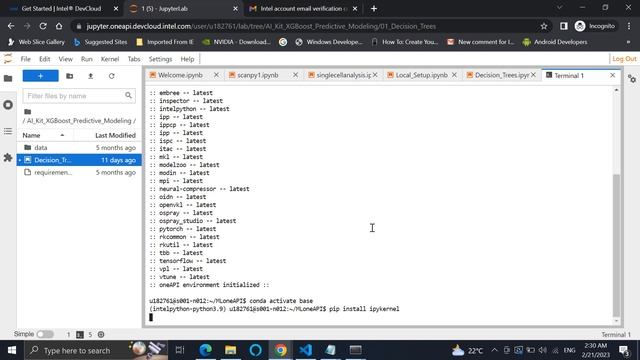This screenshot has height=360, width=640.
Task: Open Visual Studio Code from taskbar
Action: point(305,350)
